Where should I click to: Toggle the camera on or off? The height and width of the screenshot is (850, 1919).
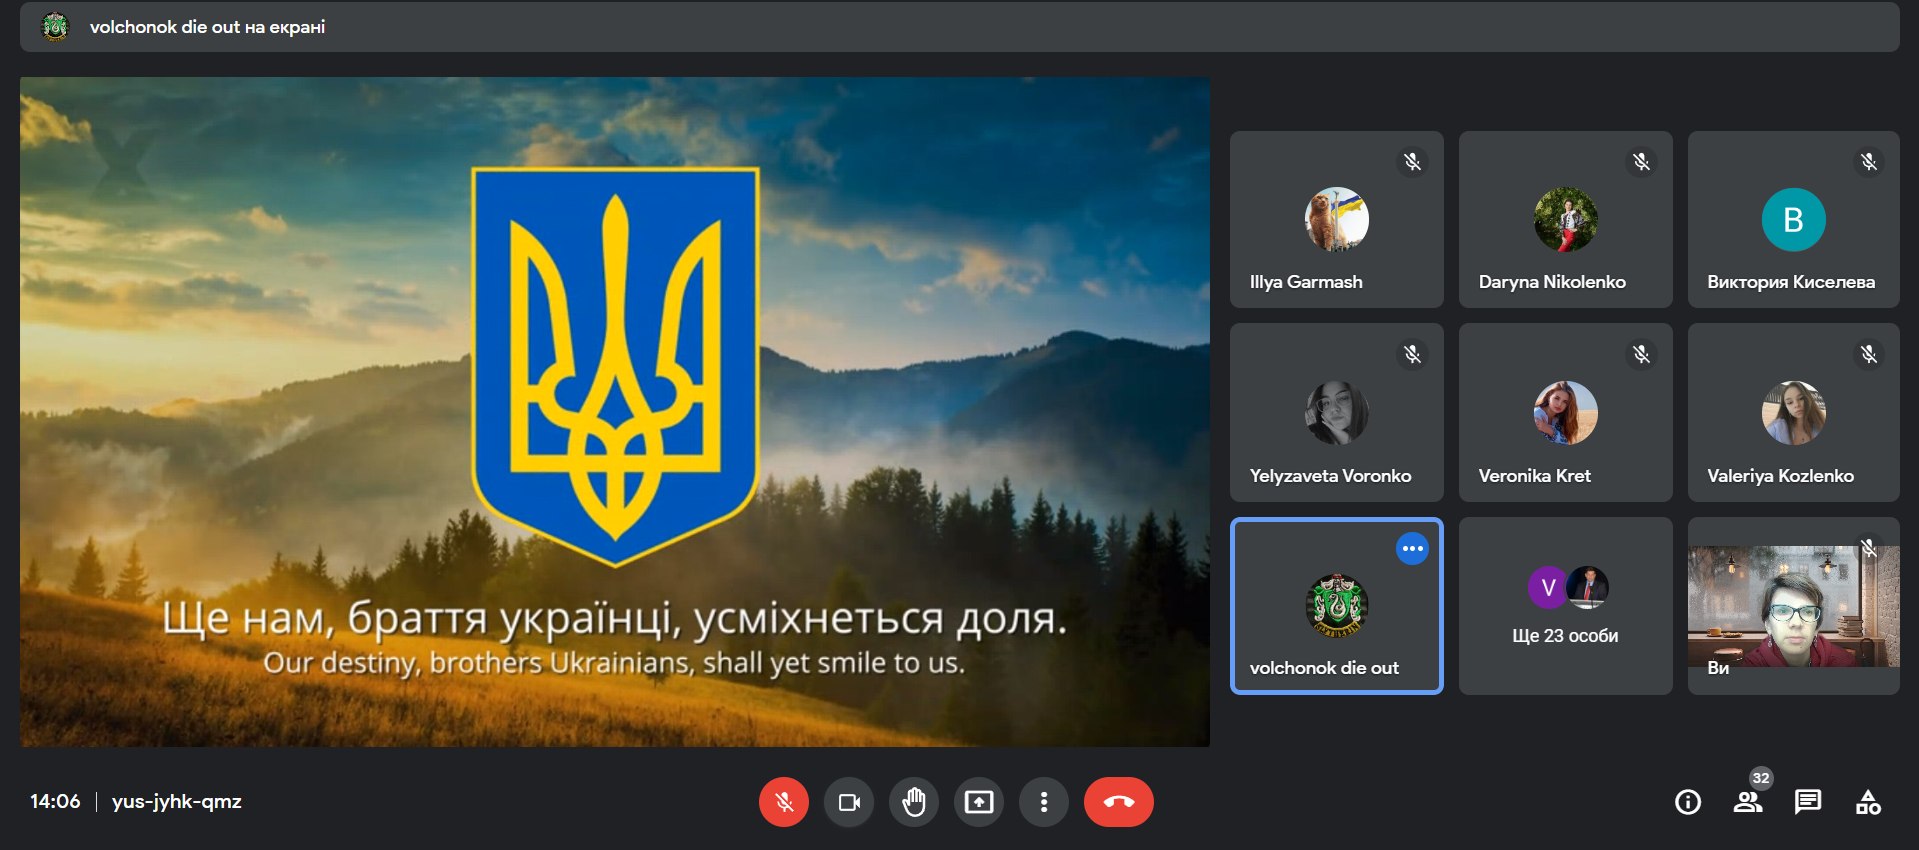click(x=849, y=802)
